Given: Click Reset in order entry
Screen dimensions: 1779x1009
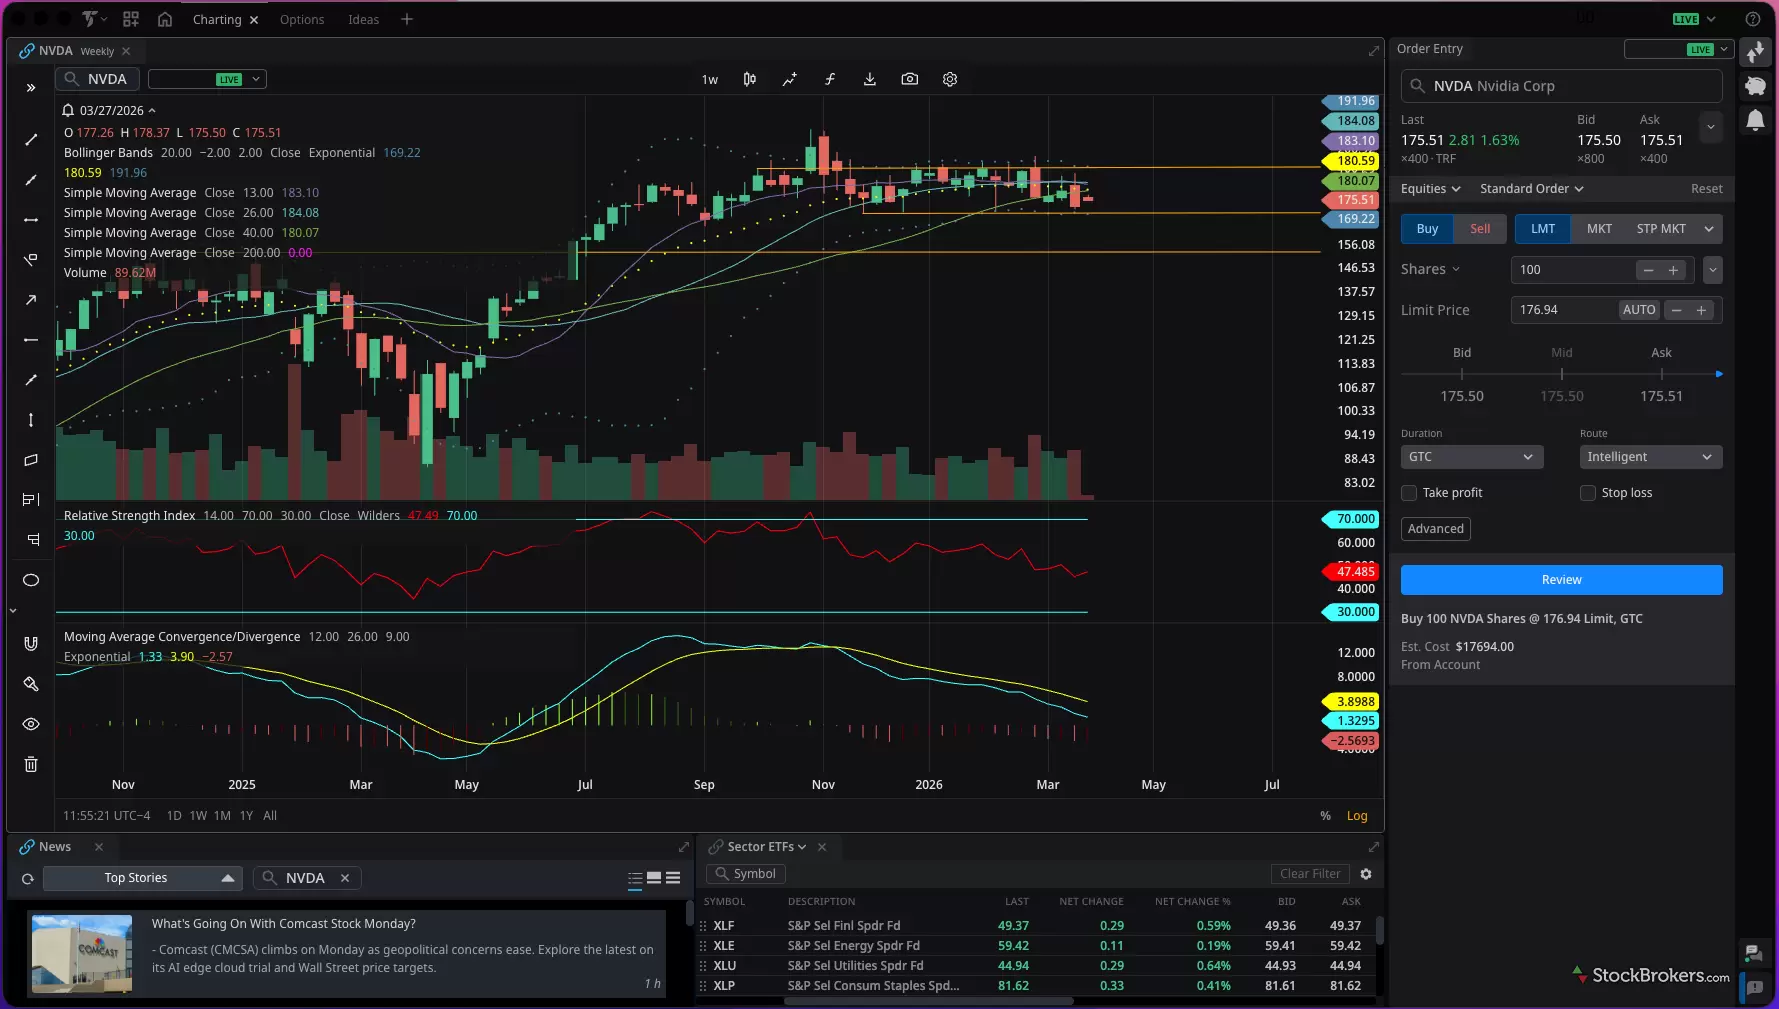Looking at the screenshot, I should [1706, 189].
